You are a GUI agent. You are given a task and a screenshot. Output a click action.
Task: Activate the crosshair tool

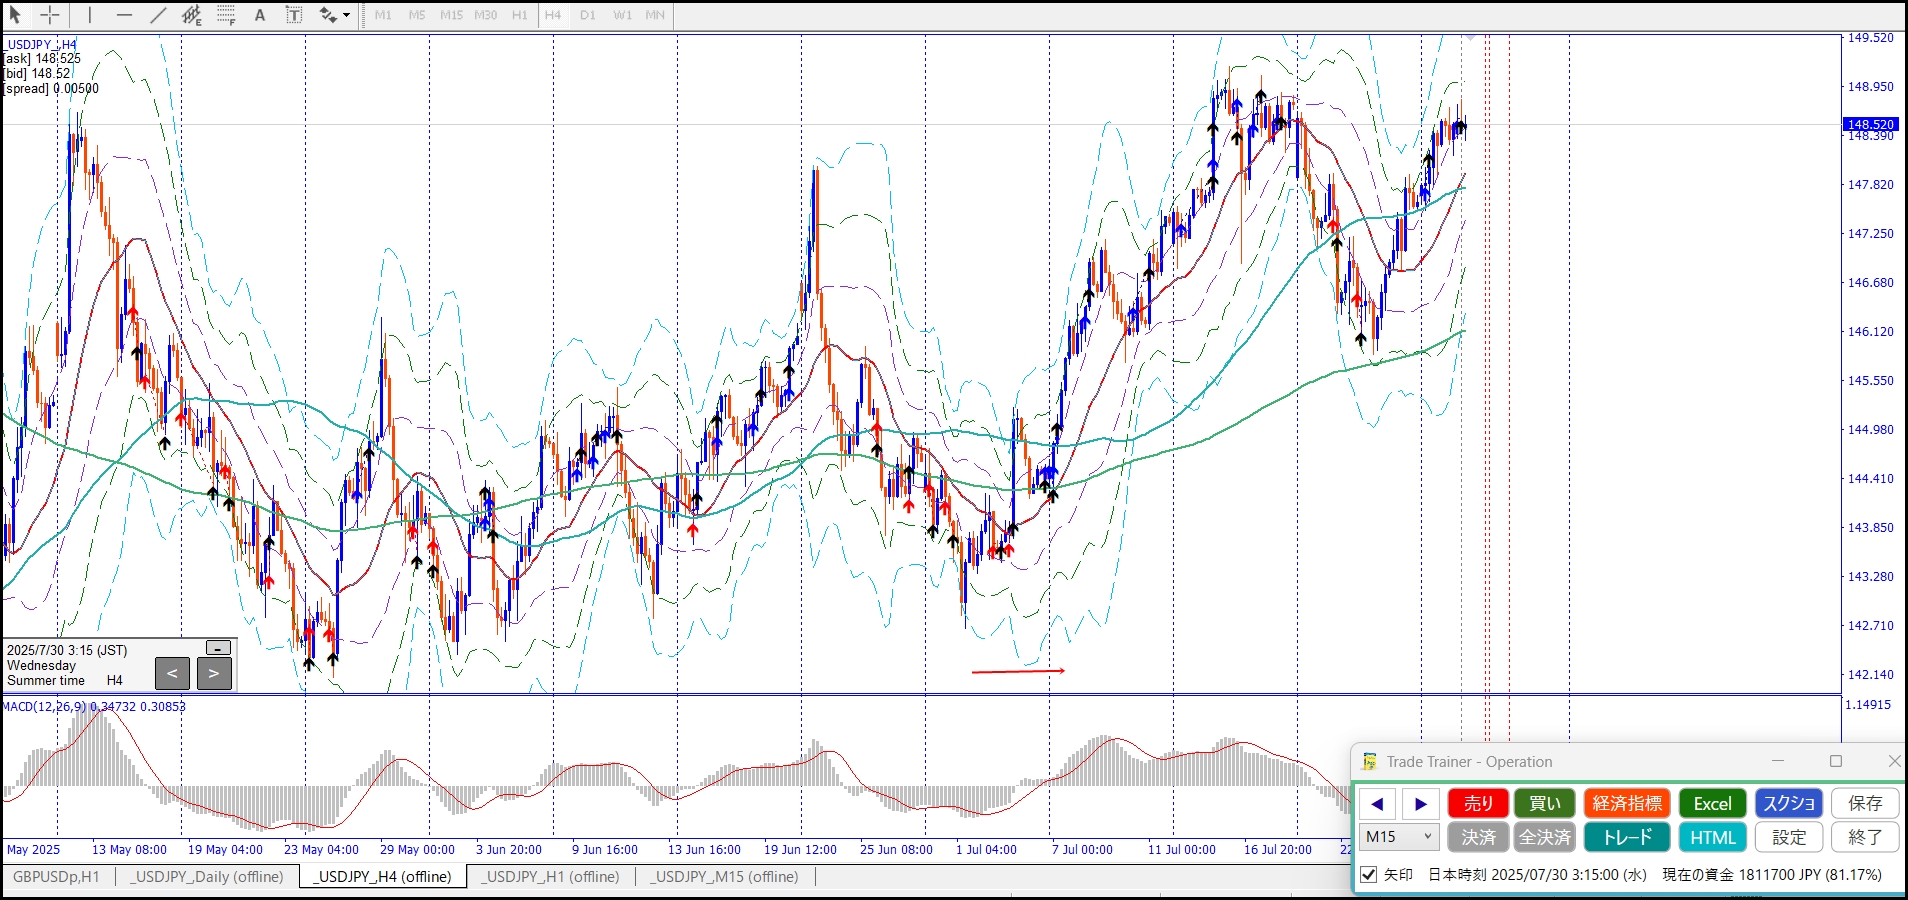(x=49, y=15)
